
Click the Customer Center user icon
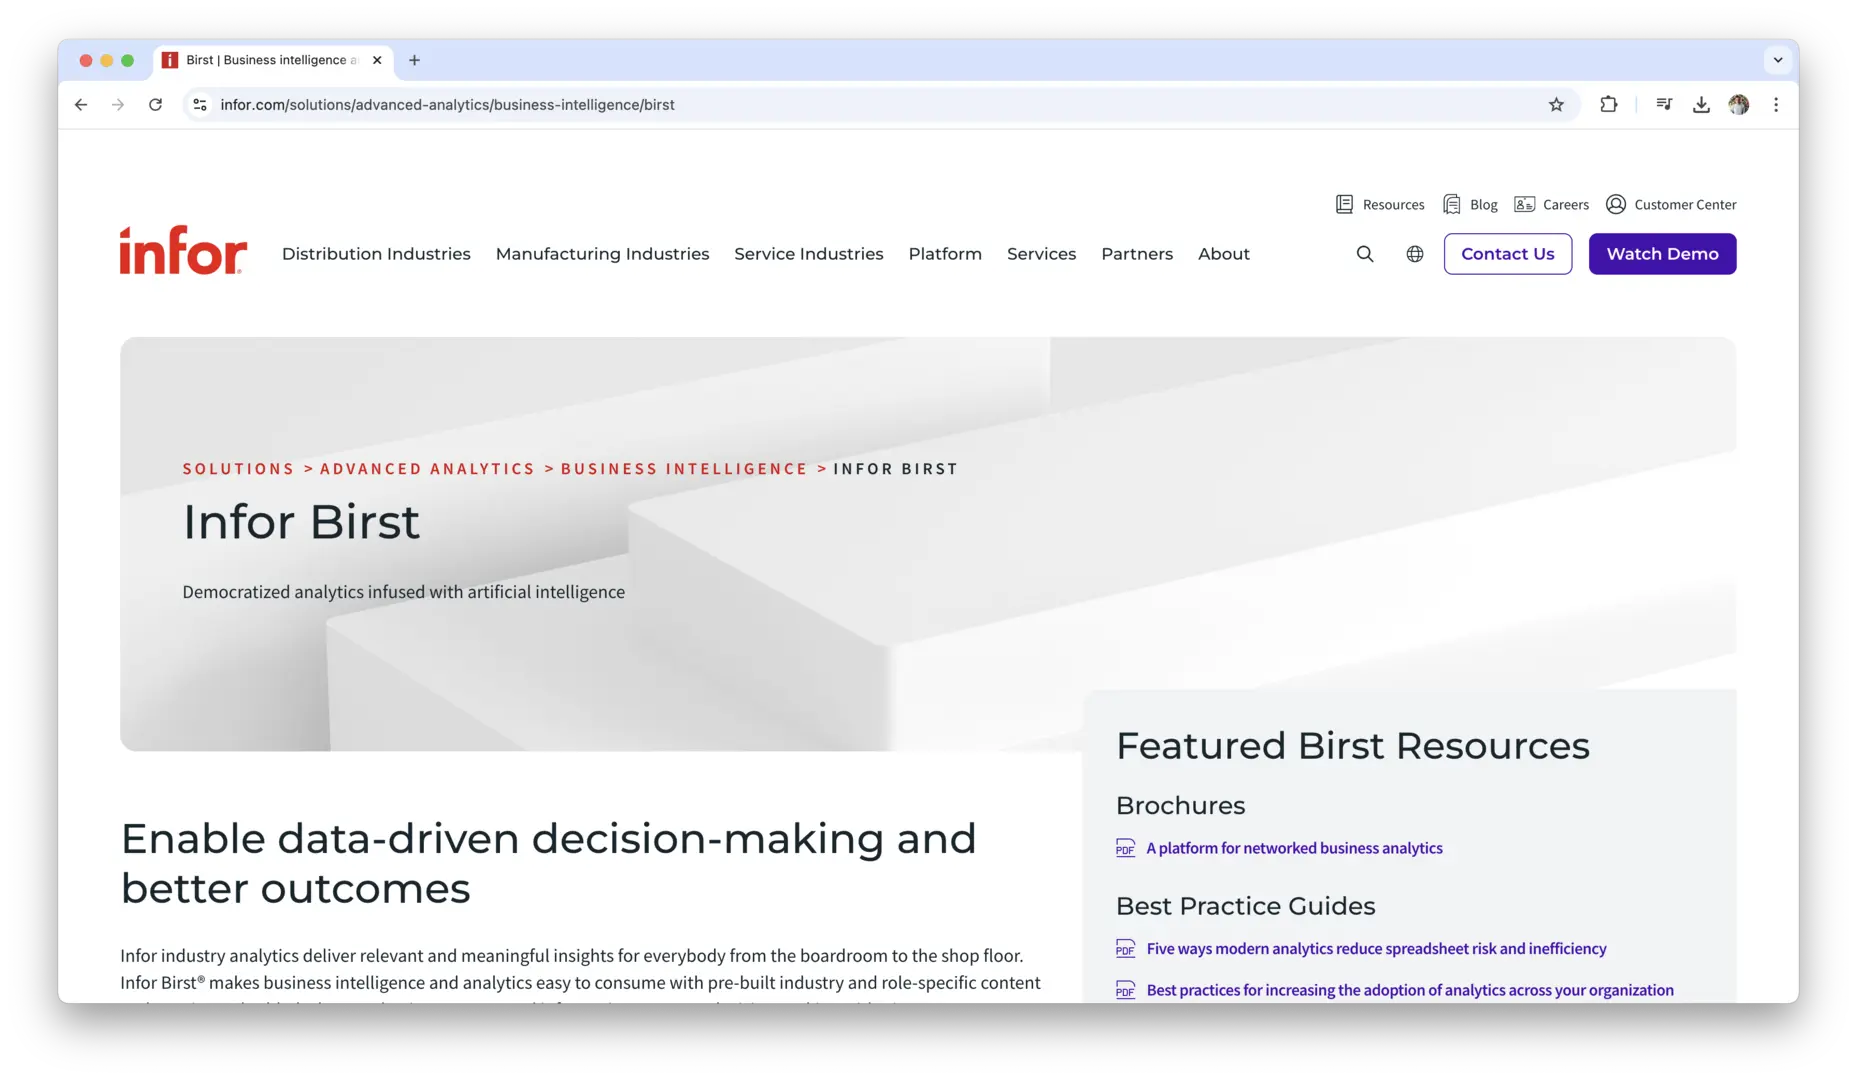pyautogui.click(x=1616, y=204)
